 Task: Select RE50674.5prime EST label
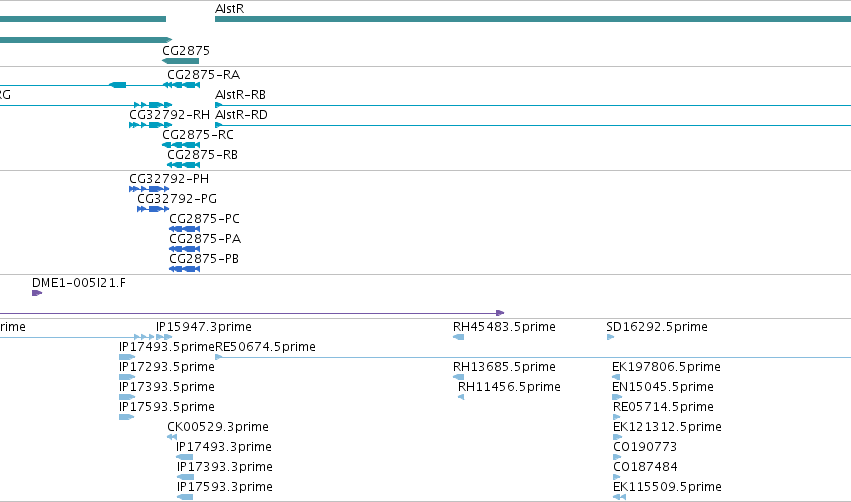tap(265, 347)
